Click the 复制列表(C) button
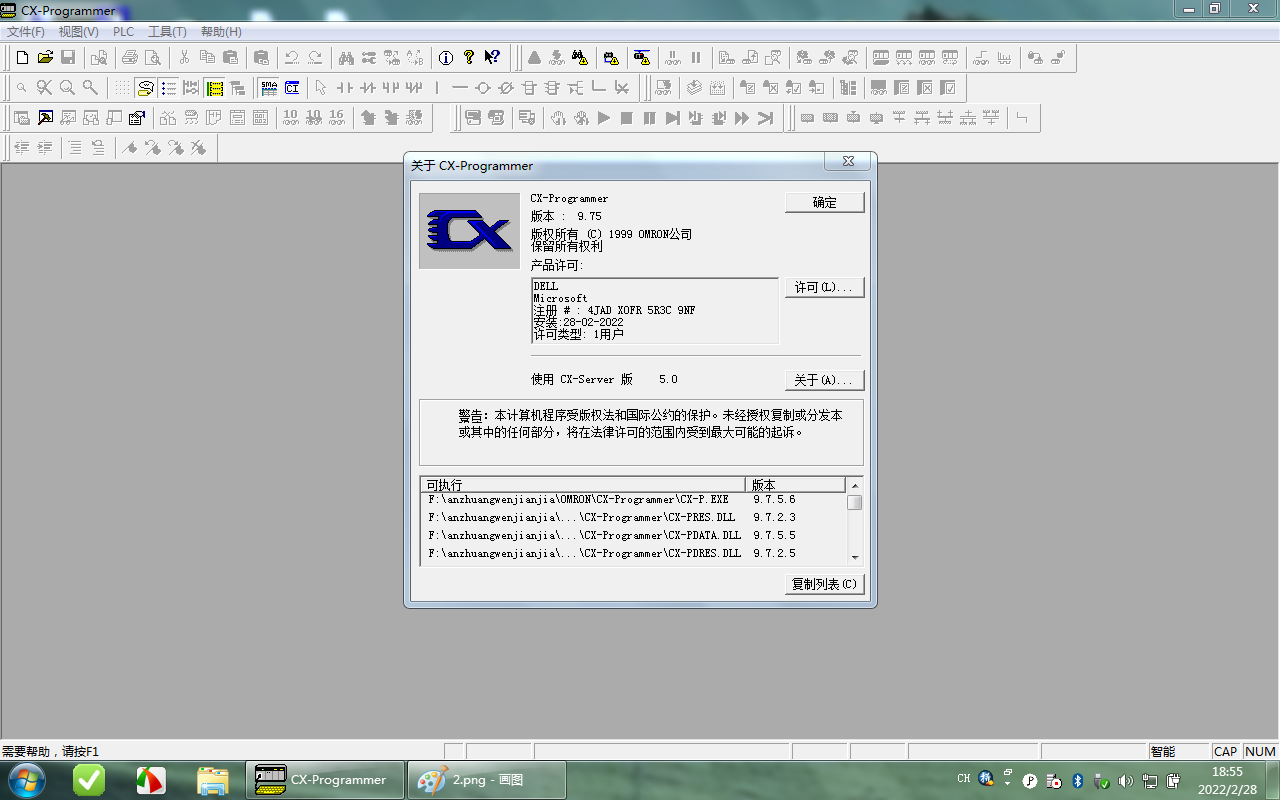This screenshot has height=800, width=1280. [x=824, y=584]
